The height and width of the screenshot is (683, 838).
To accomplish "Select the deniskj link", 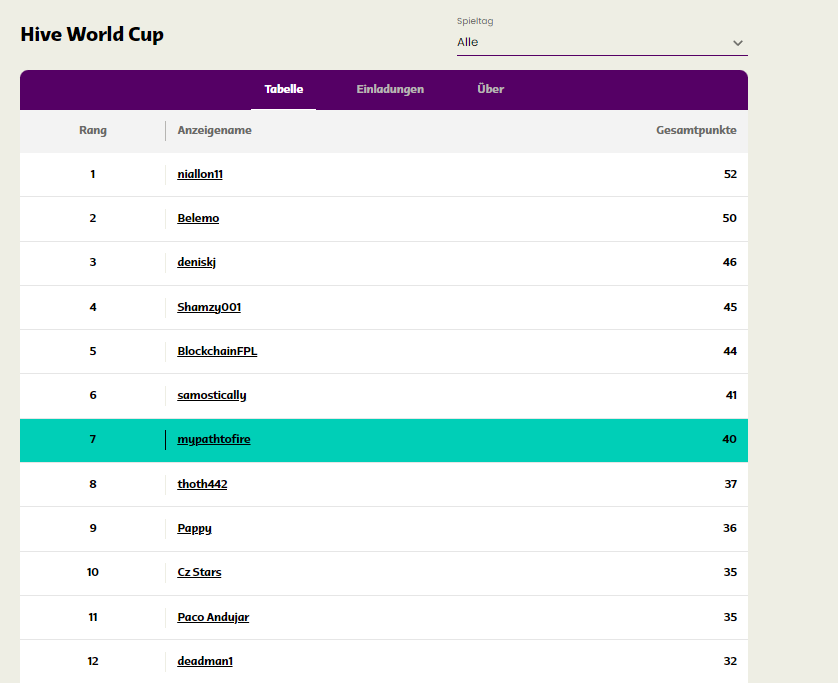I will click(x=197, y=262).
